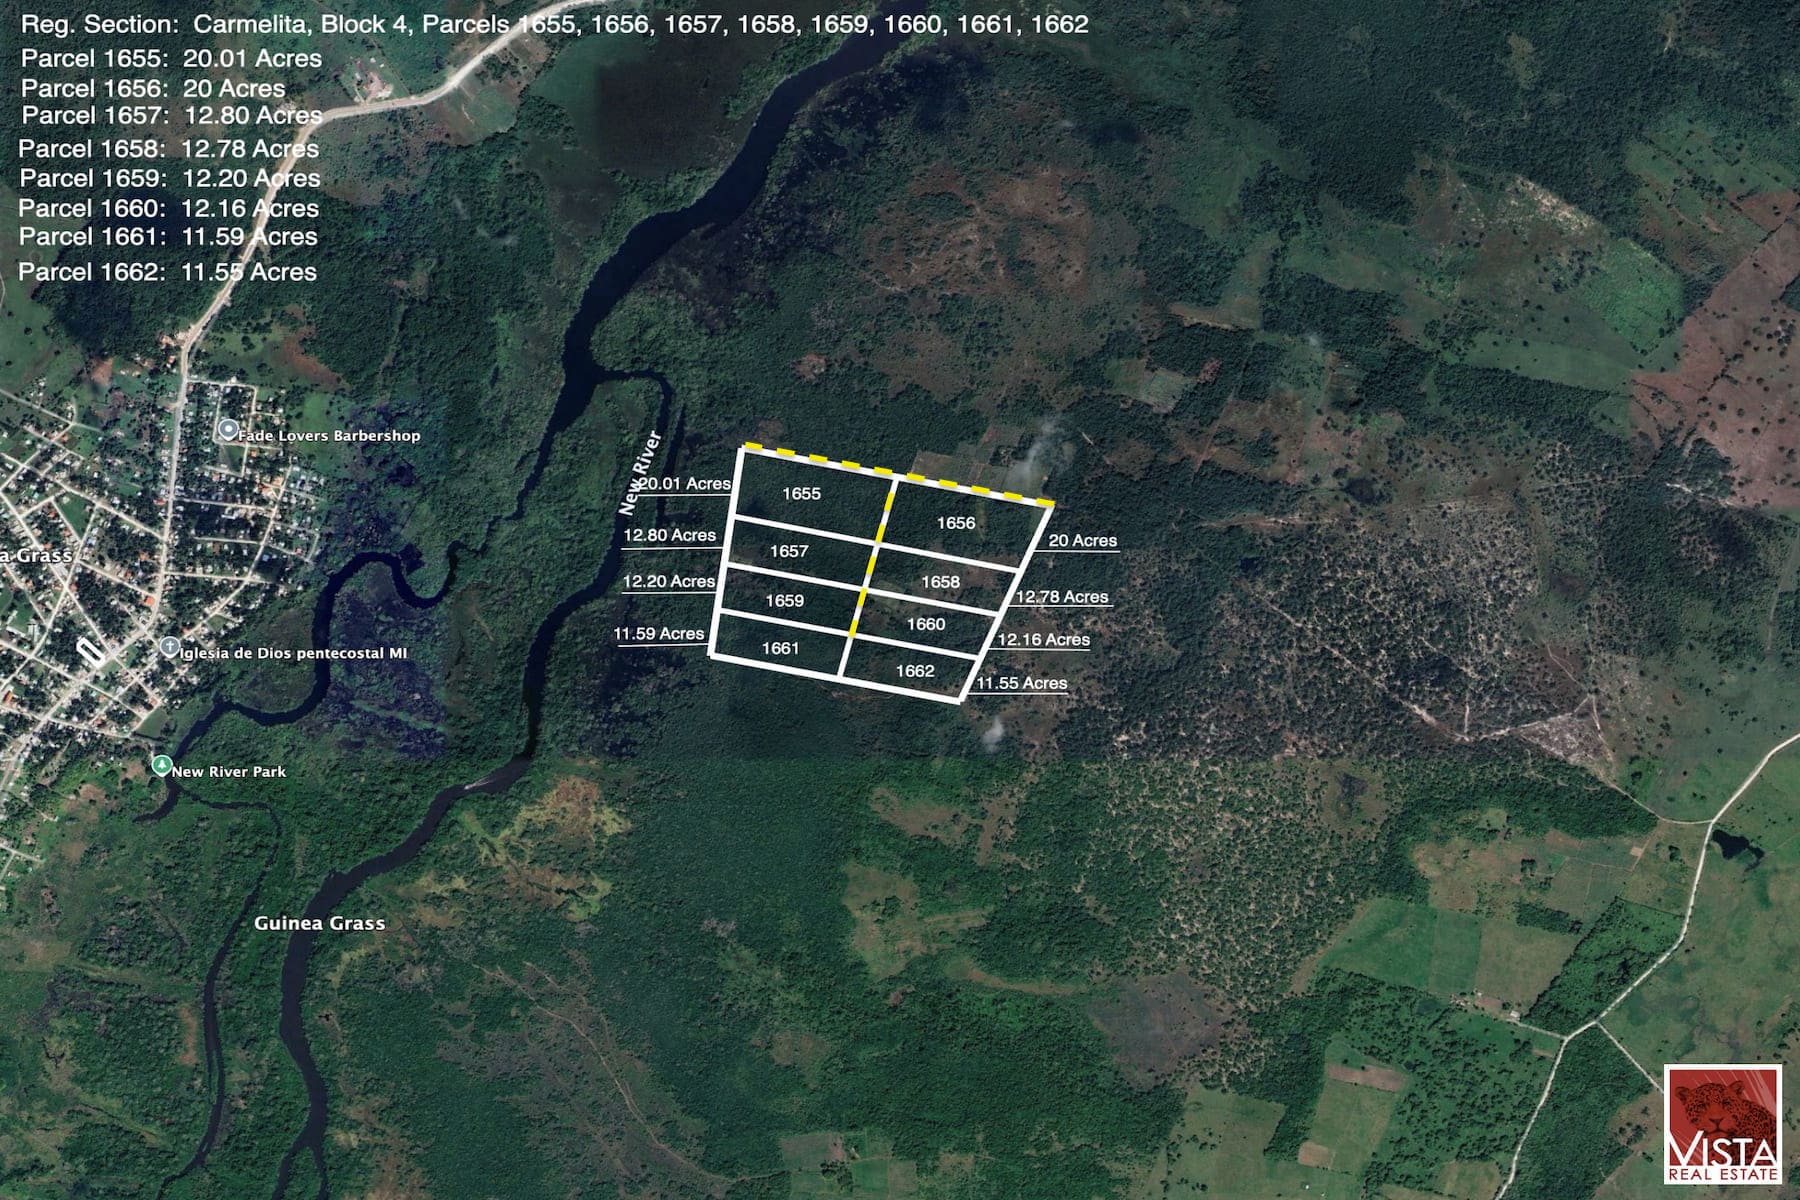
Task: Click the 12.78 Acres callout beside the grid
Action: tap(1061, 597)
